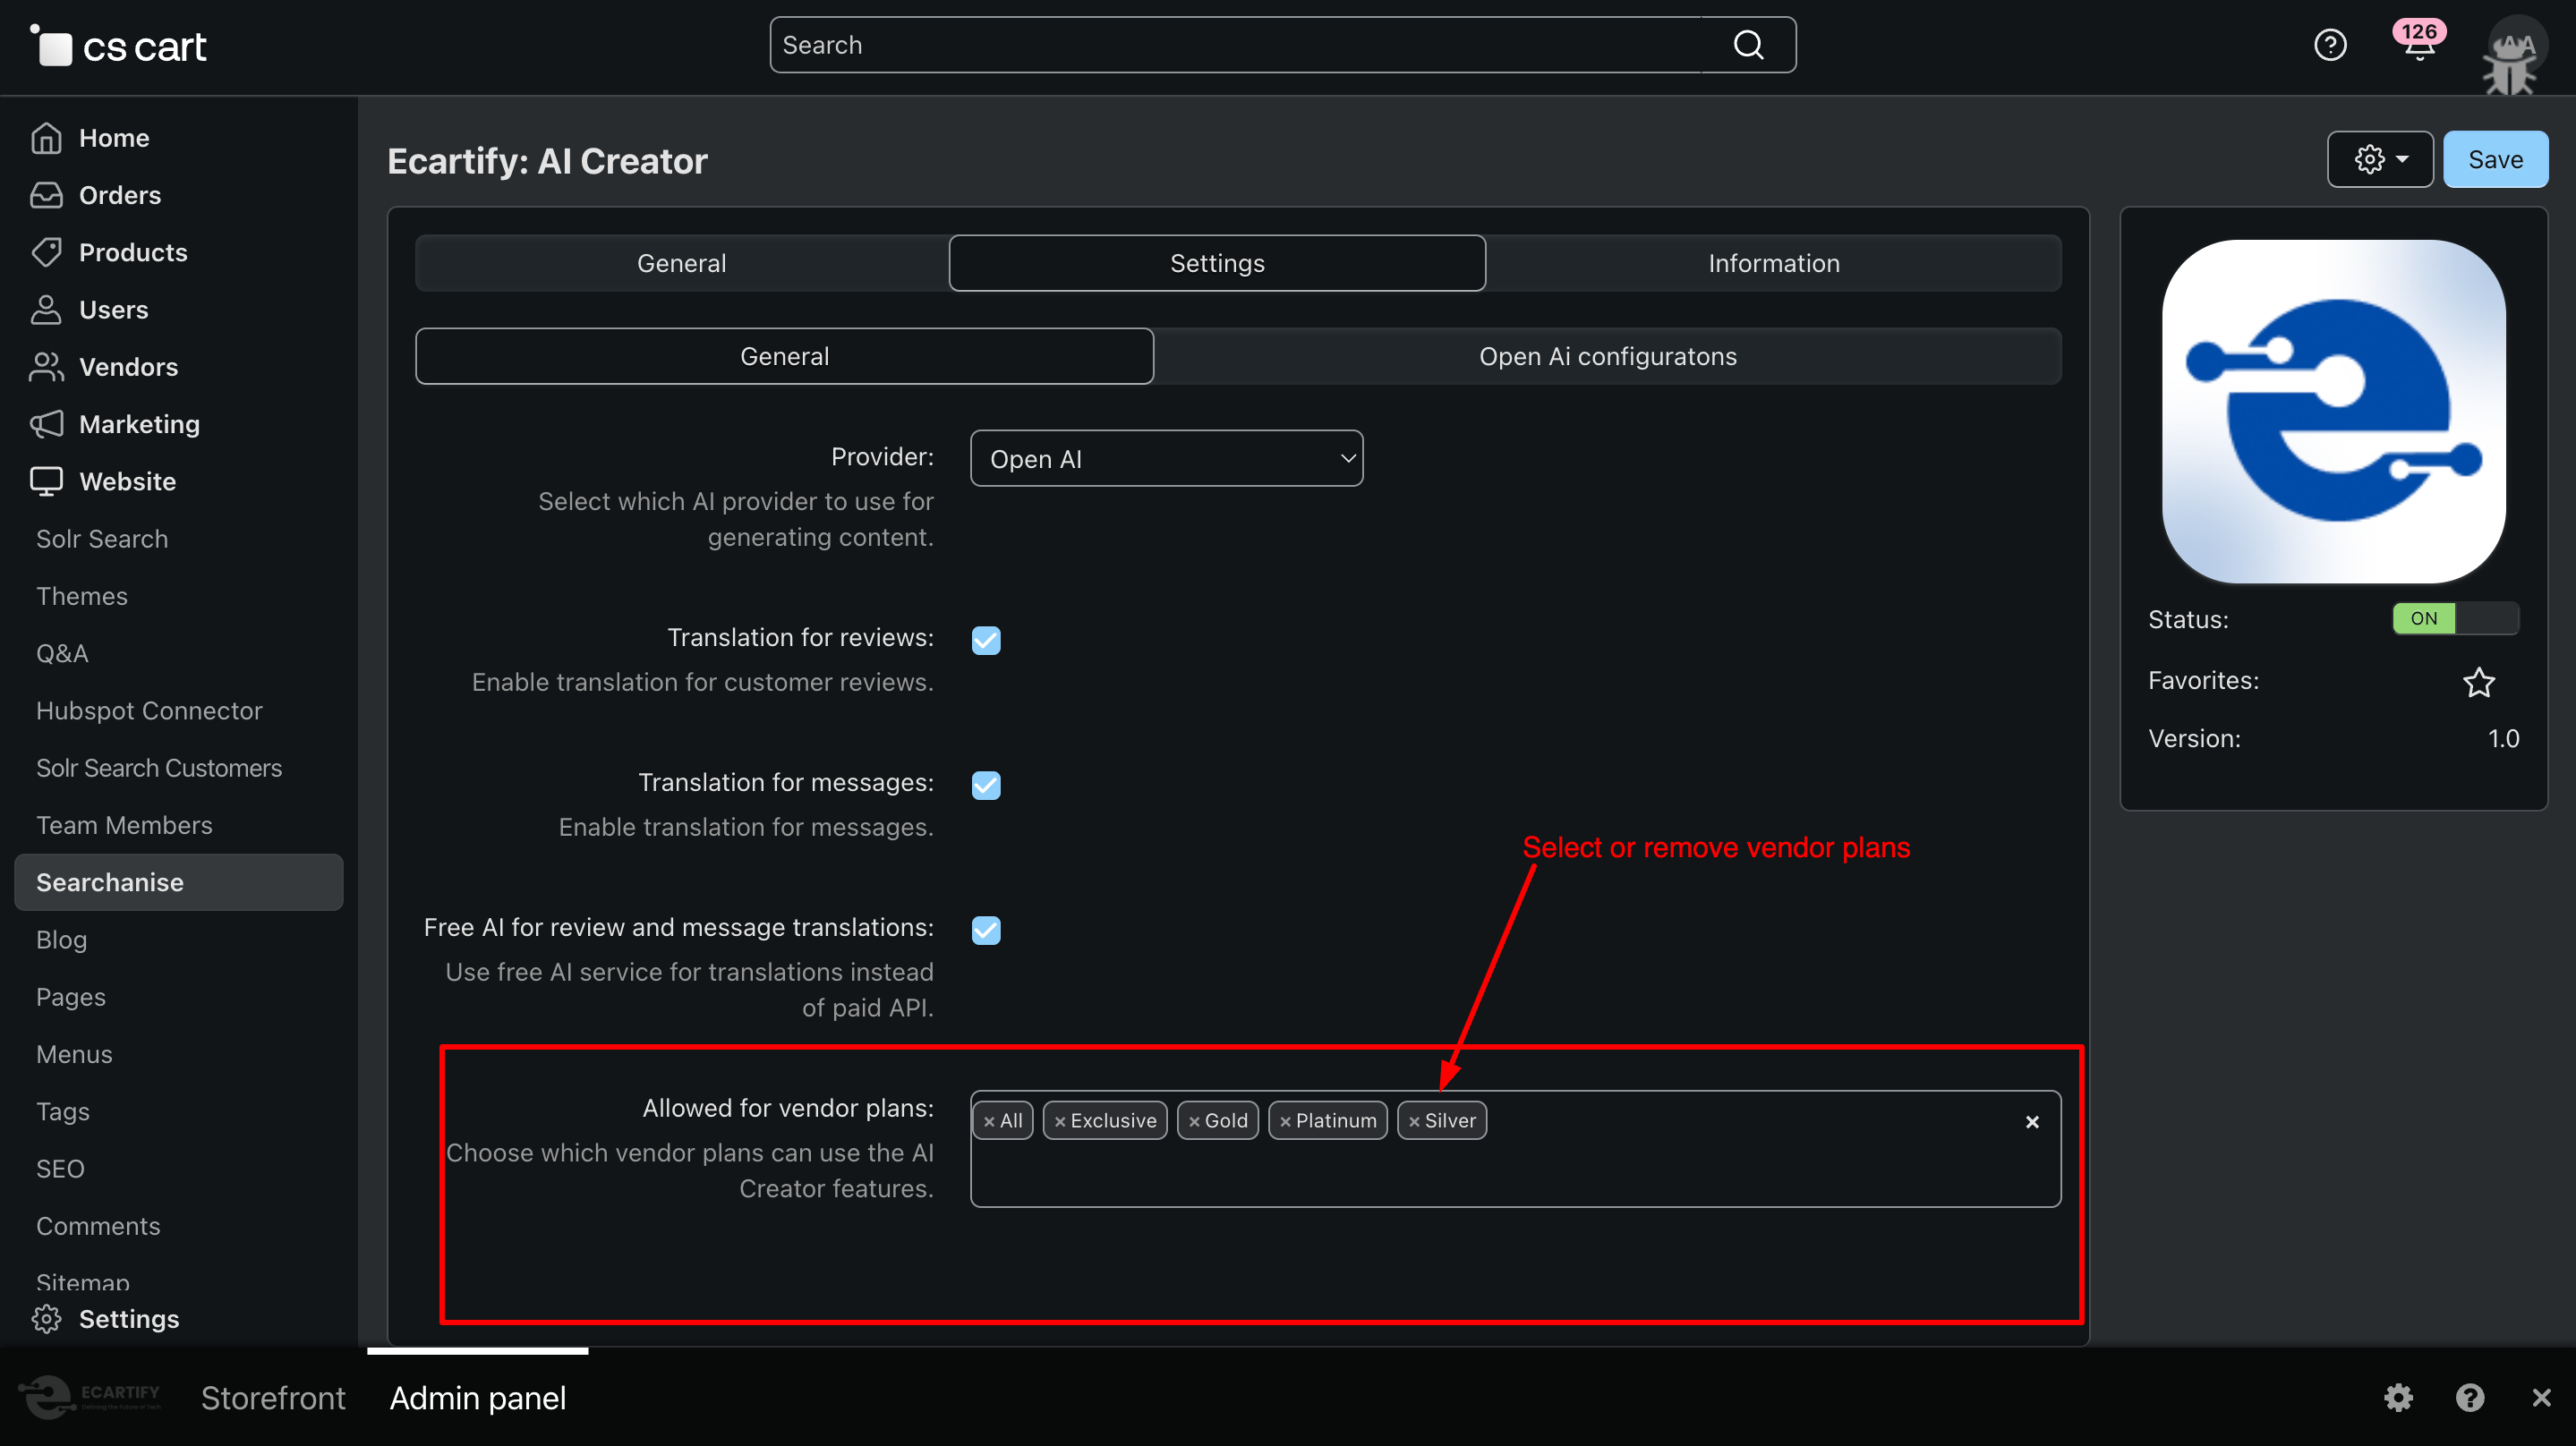Image resolution: width=2576 pixels, height=1446 pixels.
Task: Expand the gear dropdown next to Save
Action: [x=2379, y=158]
